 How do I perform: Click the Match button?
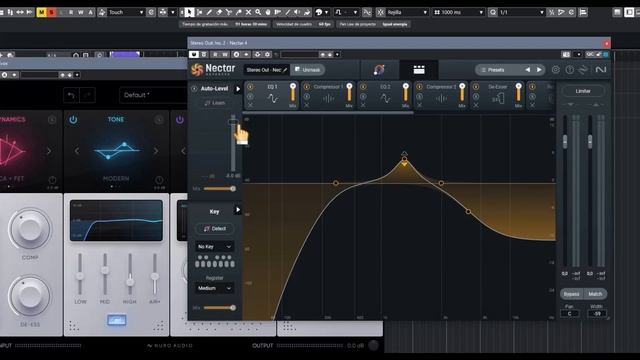tap(595, 294)
